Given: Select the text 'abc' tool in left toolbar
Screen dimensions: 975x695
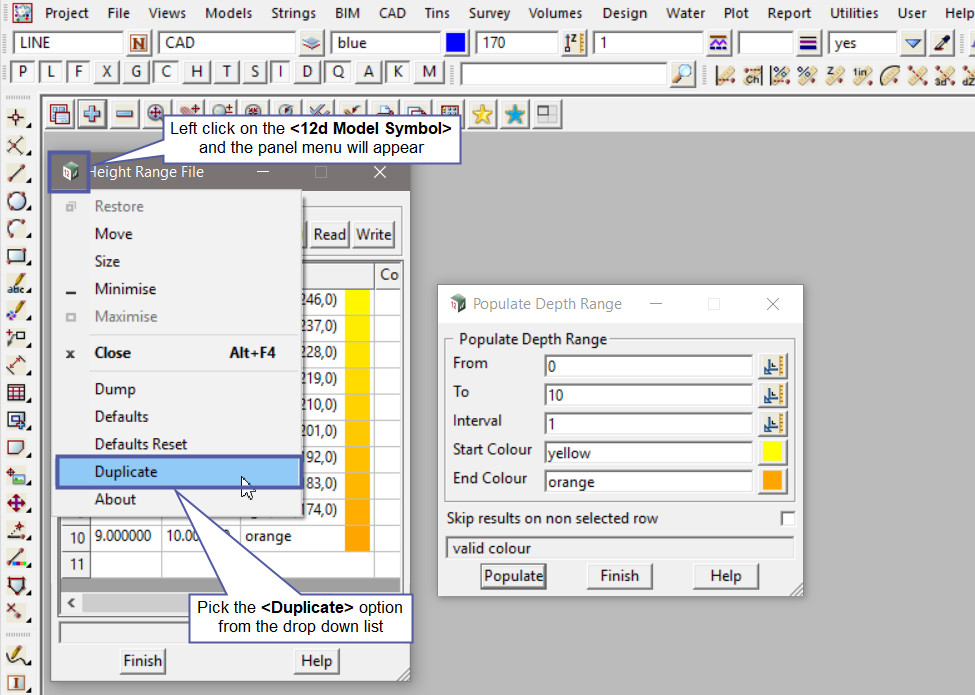Looking at the screenshot, I should coord(17,284).
